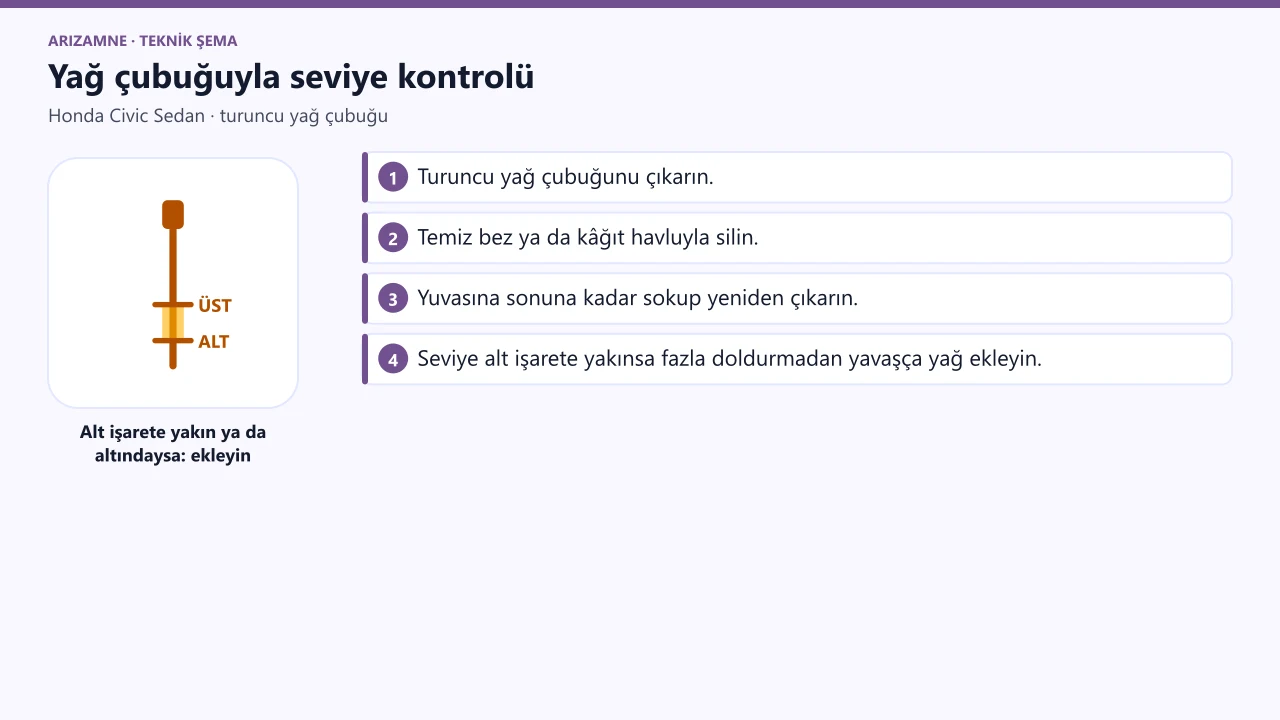Image resolution: width=1280 pixels, height=720 pixels.
Task: Select the ALT mark label on dipstick
Action: [x=214, y=341]
